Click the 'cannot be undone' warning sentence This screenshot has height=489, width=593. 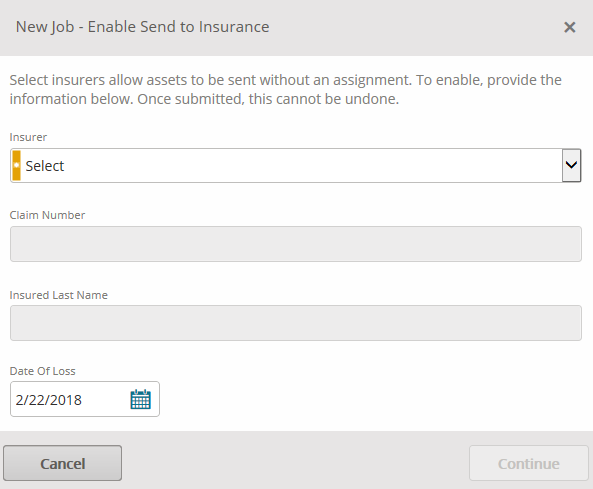point(268,99)
